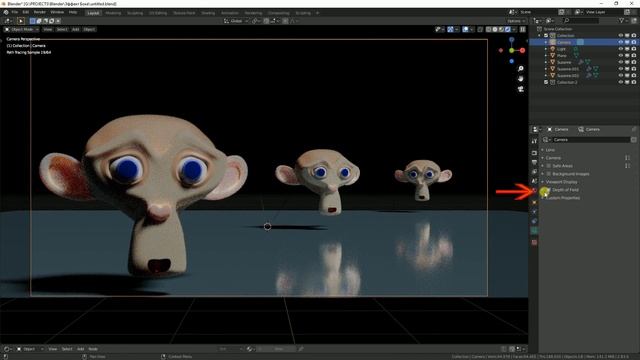Screen dimensions: 640x360
Task: Enable the Safe Areas checkbox
Action: point(549,166)
